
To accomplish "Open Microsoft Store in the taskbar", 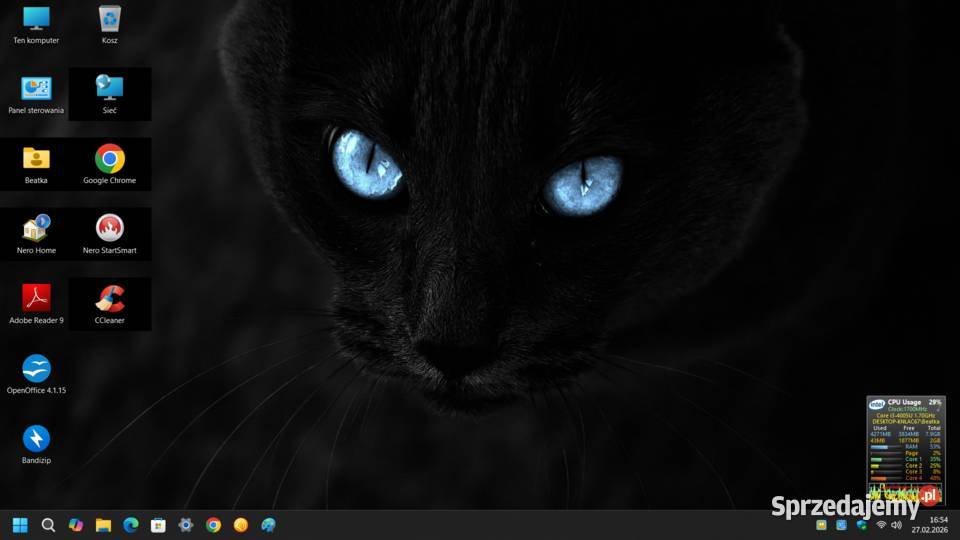I will [158, 525].
